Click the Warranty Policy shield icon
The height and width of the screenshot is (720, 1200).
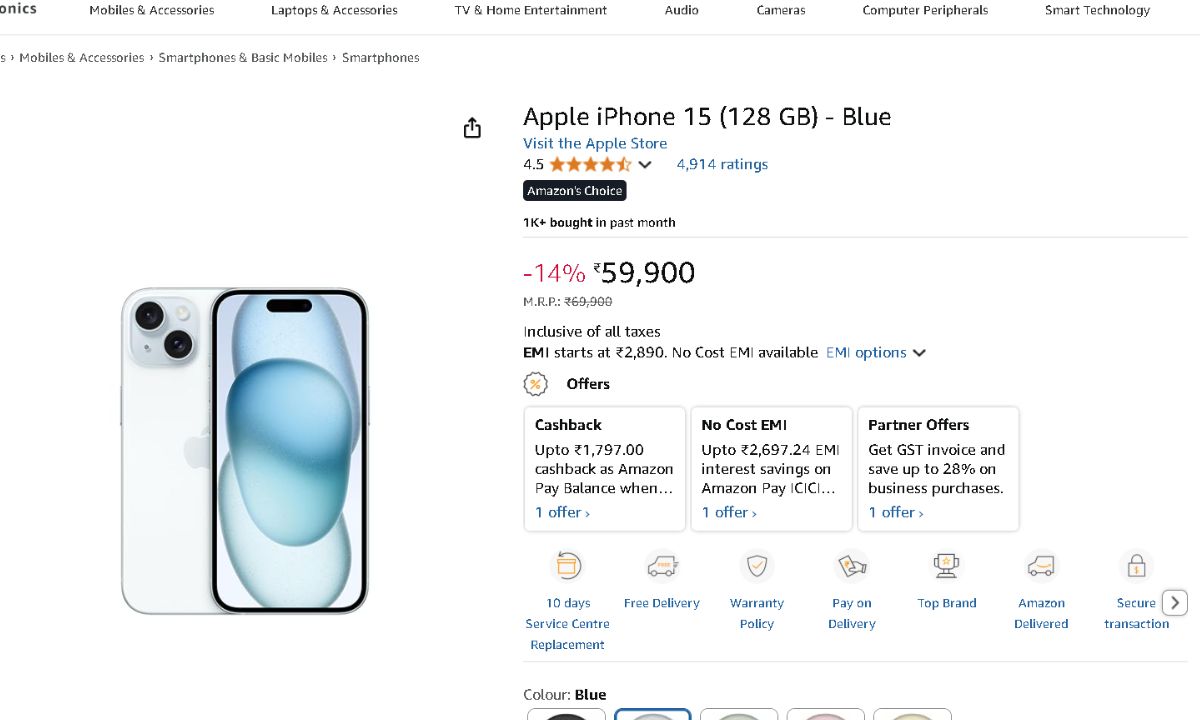click(x=757, y=566)
